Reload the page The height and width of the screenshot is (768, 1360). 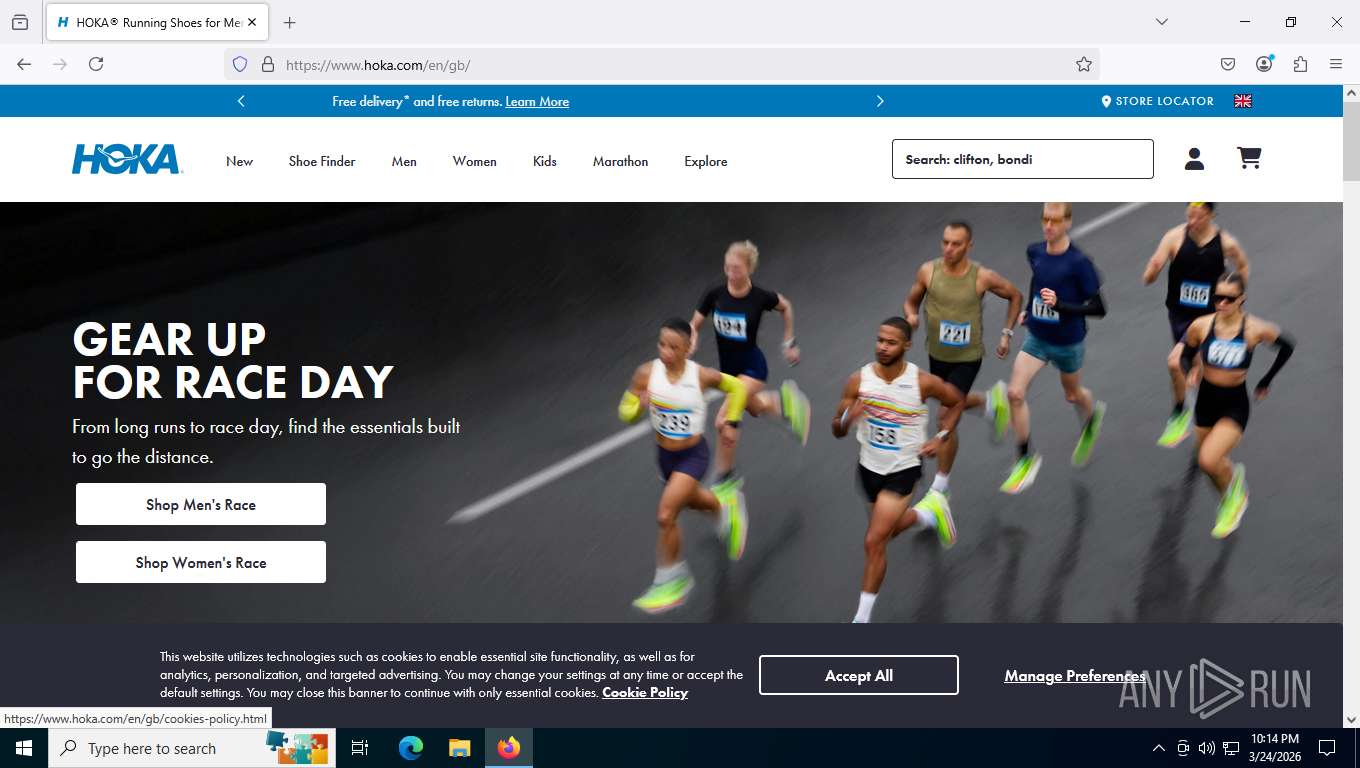(96, 64)
